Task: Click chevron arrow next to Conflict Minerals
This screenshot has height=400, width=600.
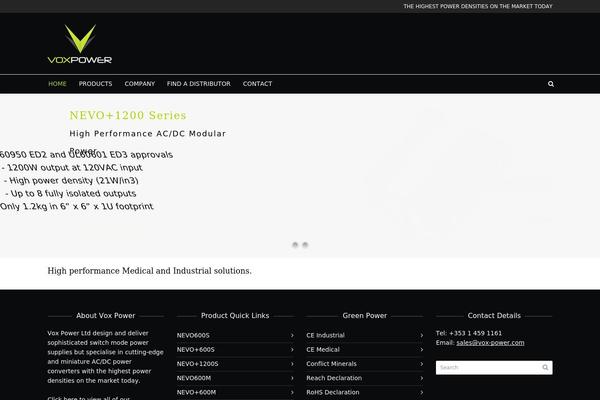Action: click(x=422, y=364)
